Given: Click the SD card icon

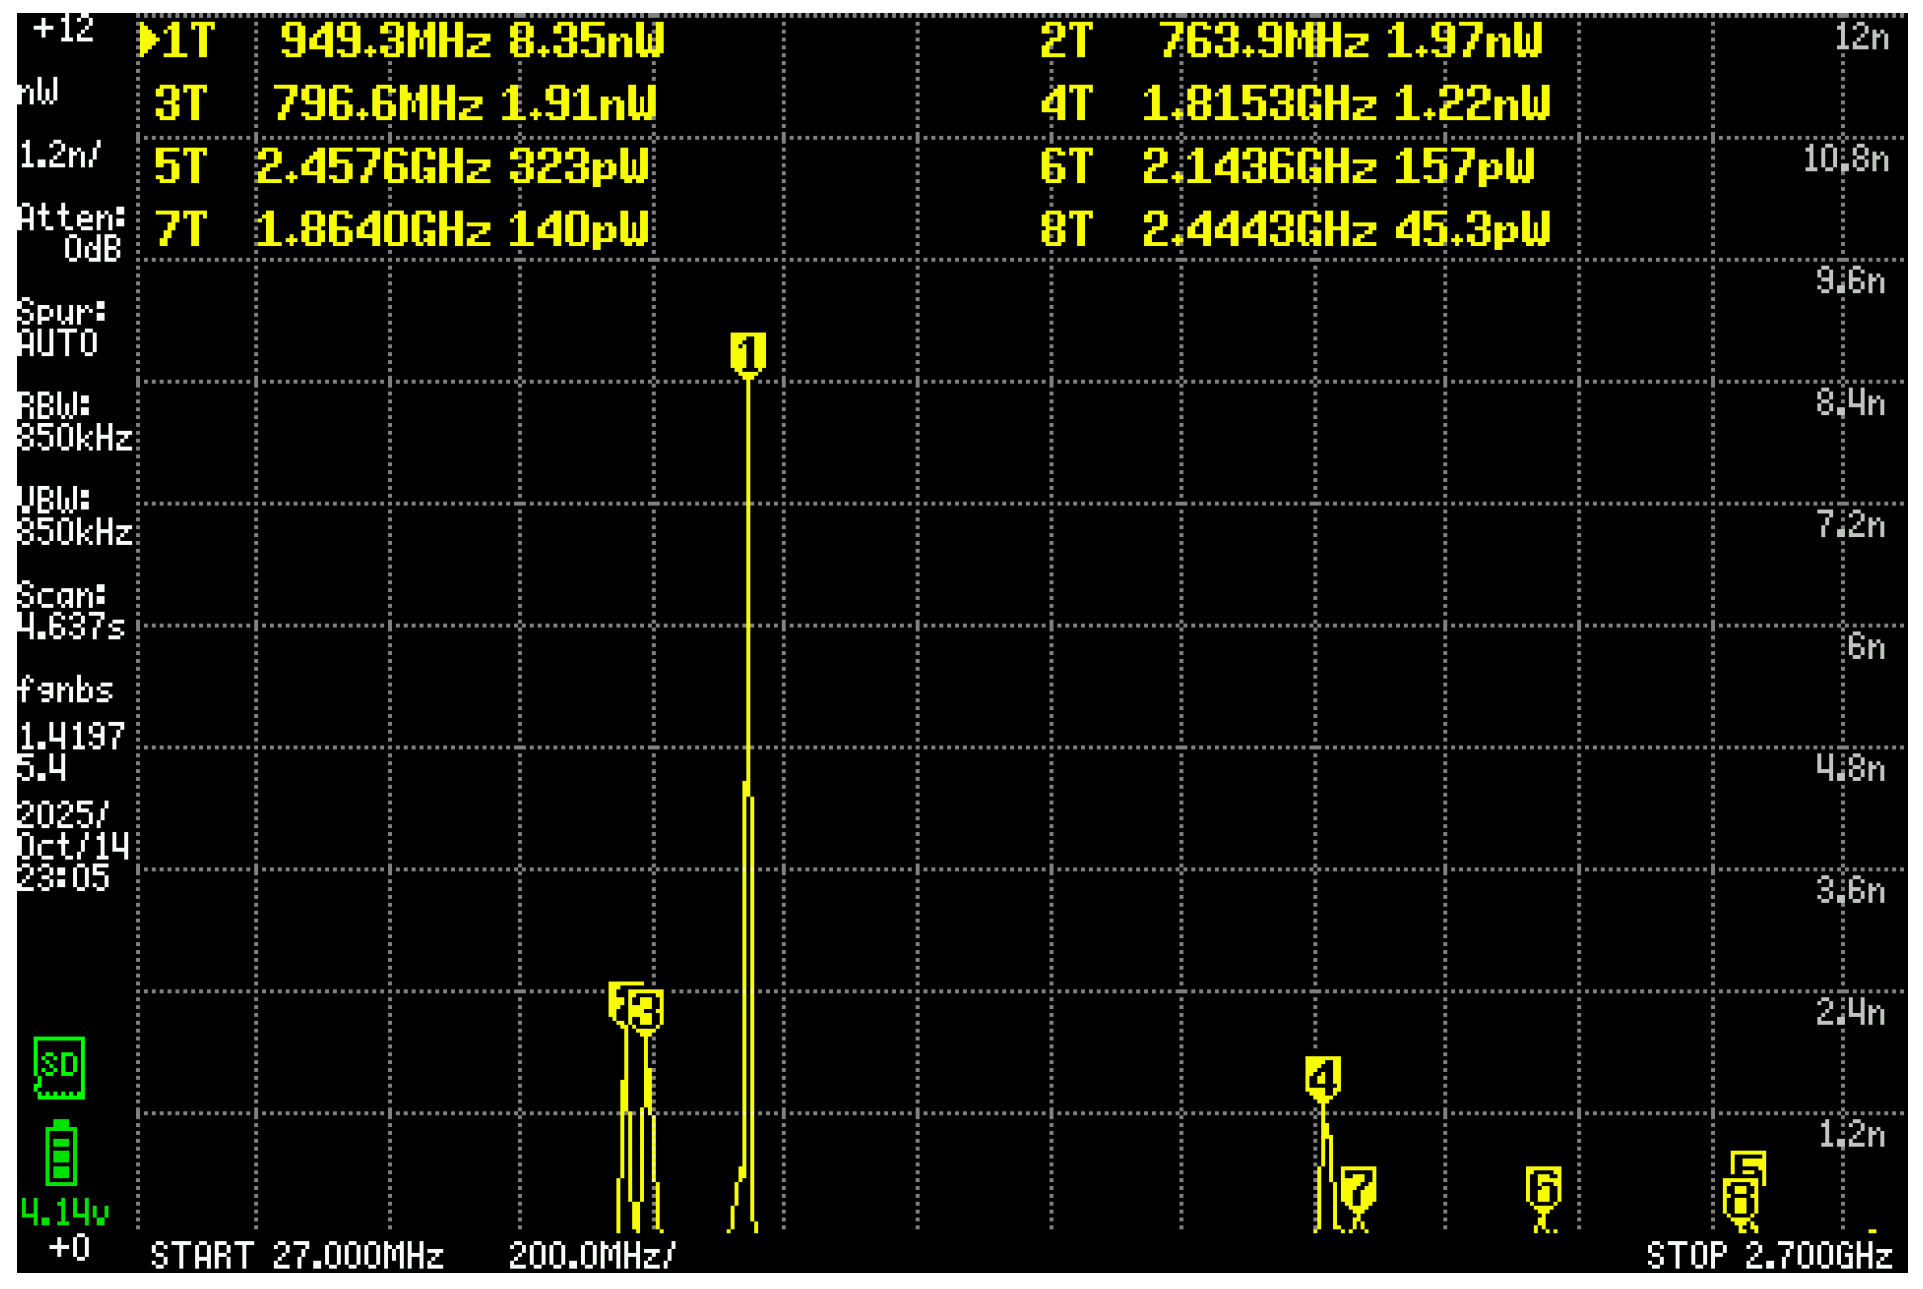Looking at the screenshot, I should pyautogui.click(x=59, y=1067).
